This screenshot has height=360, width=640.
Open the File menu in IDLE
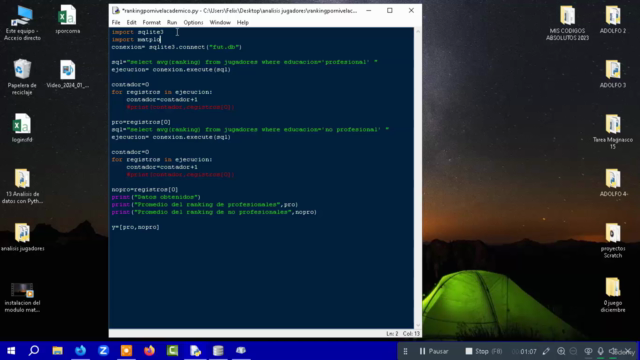(116, 22)
